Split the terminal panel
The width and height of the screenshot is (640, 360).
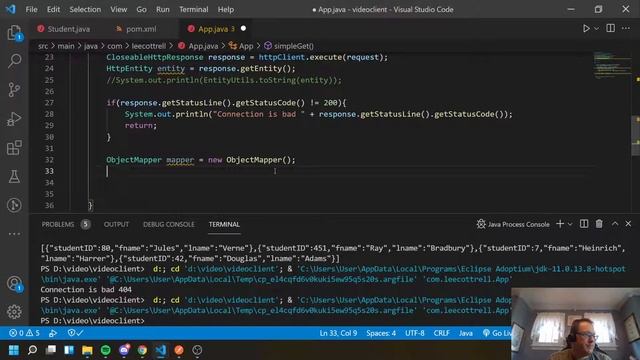[x=584, y=224]
